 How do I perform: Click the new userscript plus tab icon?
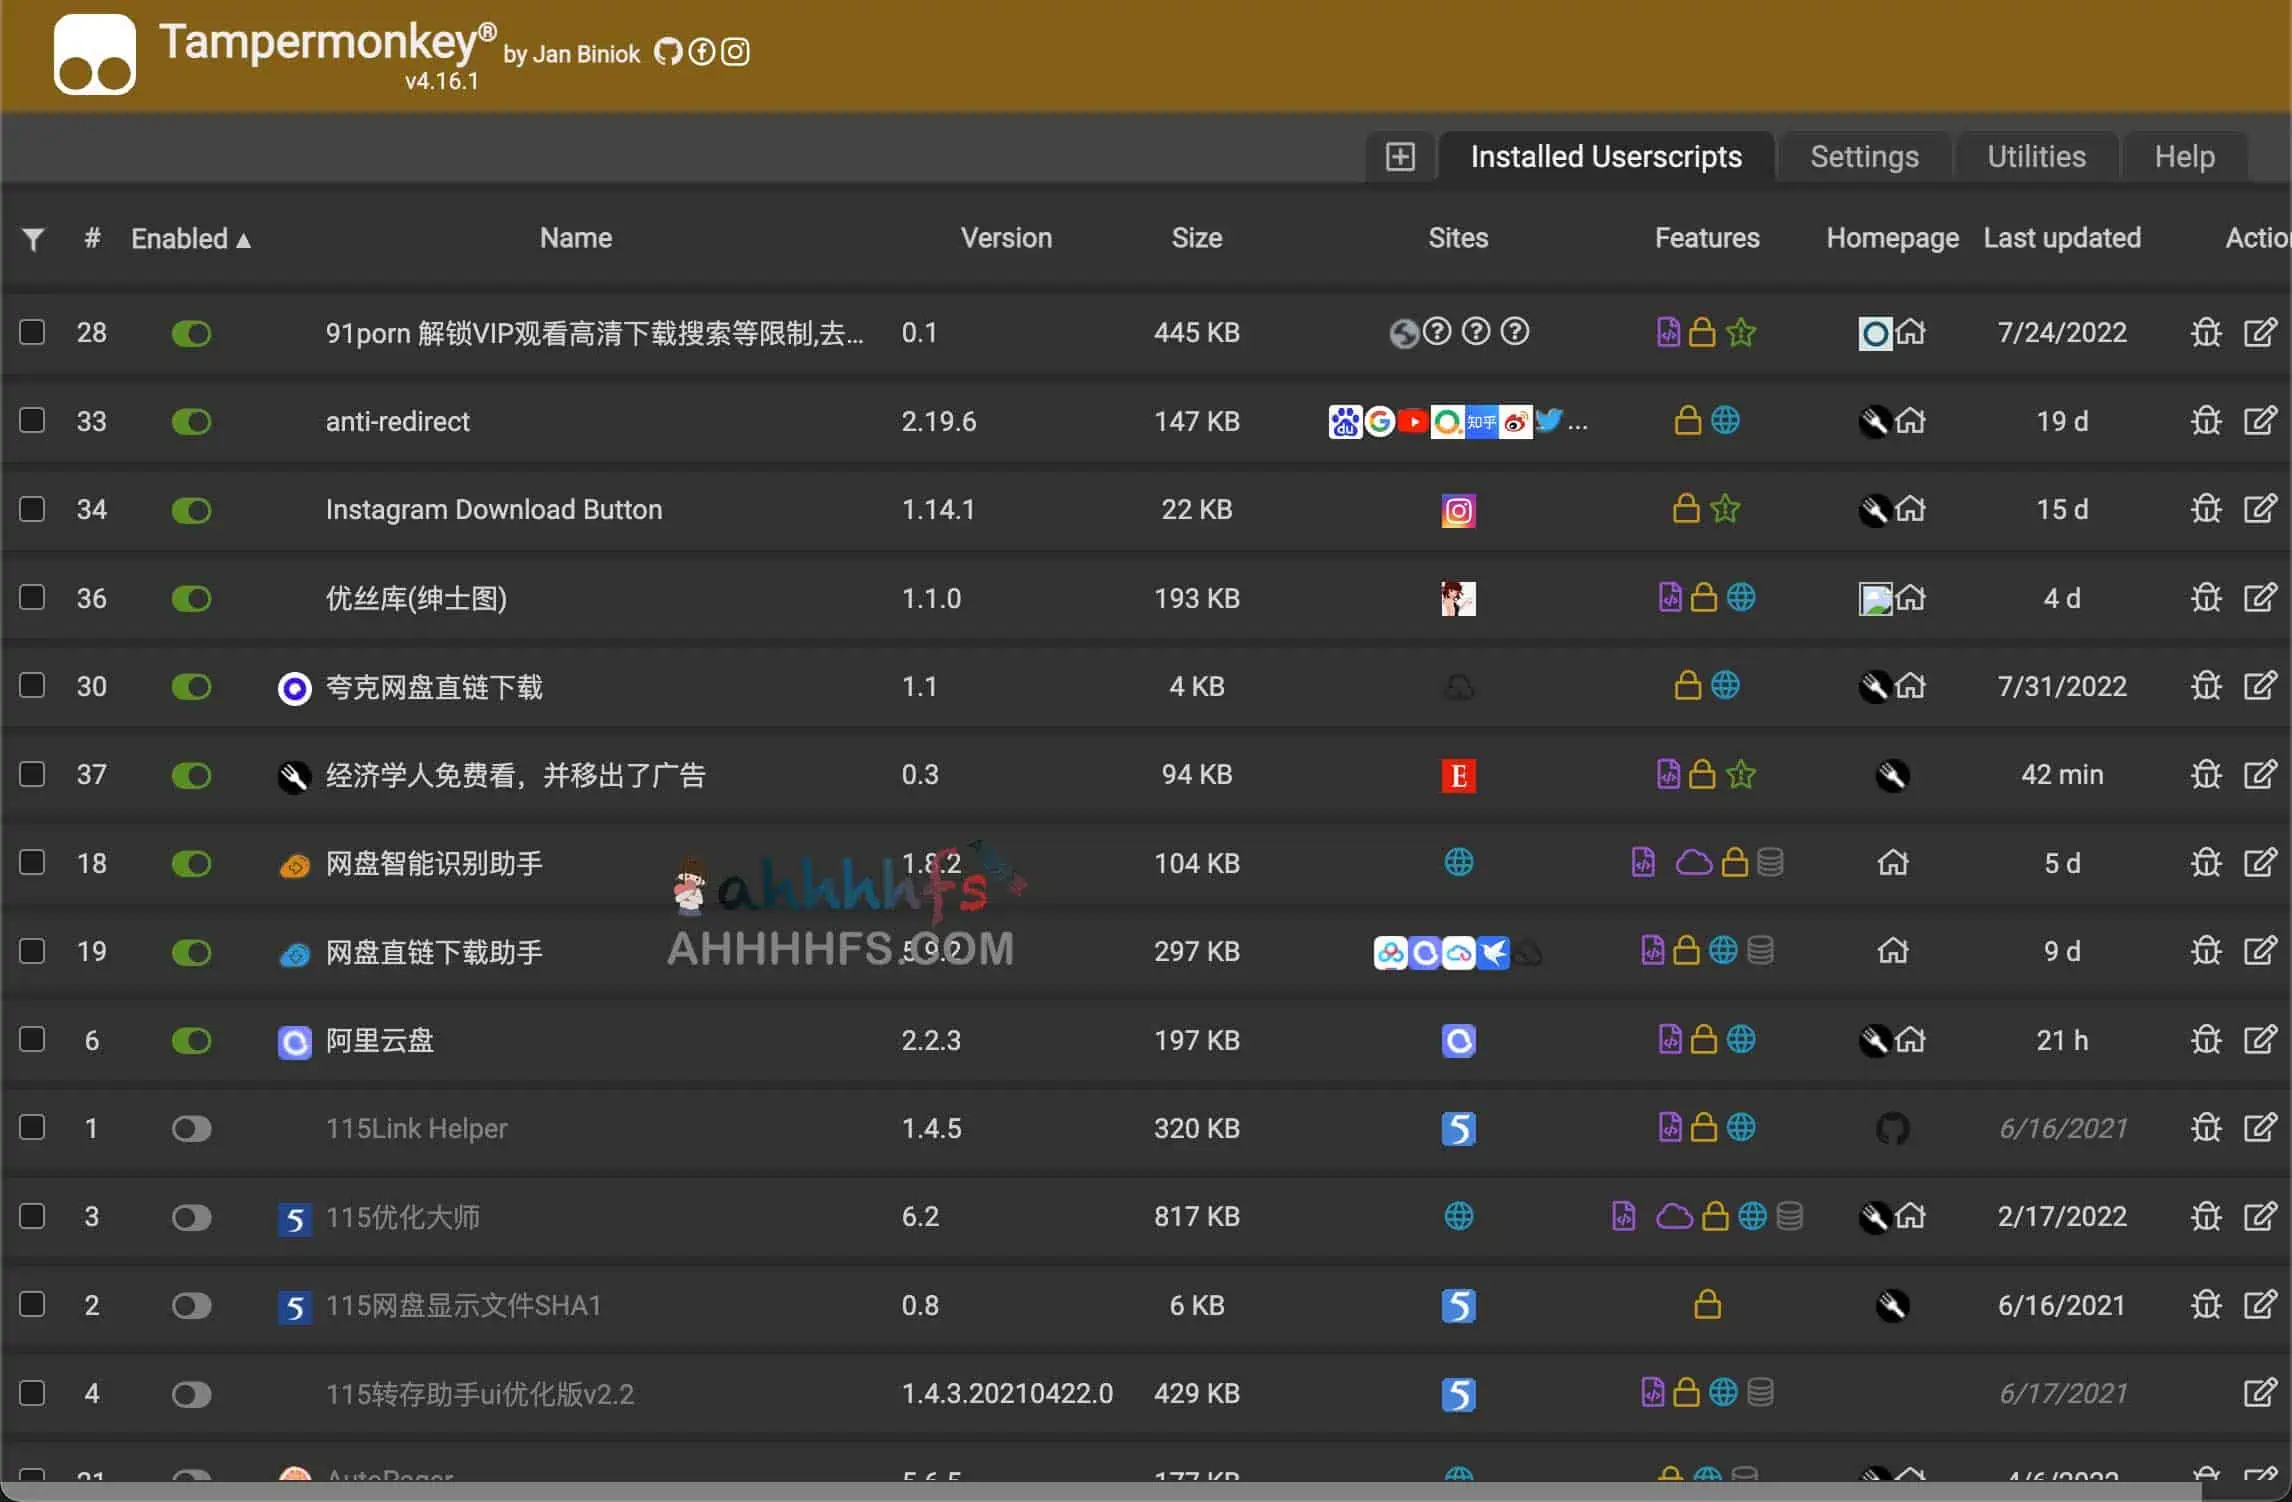[x=1400, y=157]
